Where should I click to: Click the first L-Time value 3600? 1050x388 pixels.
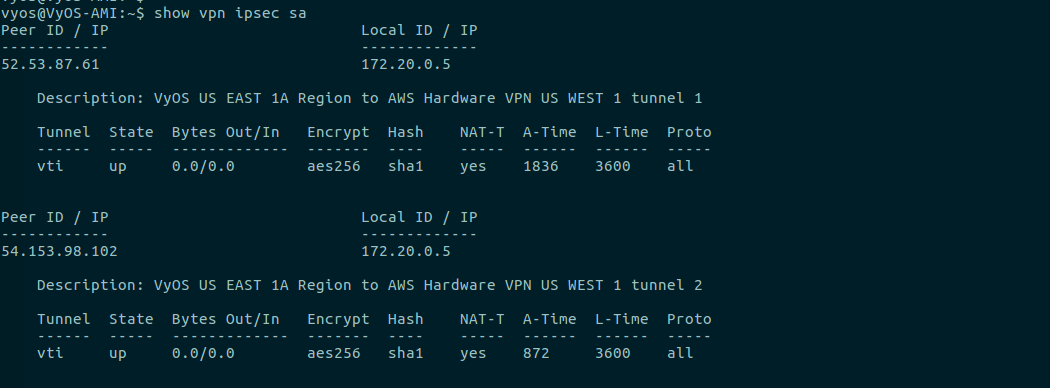(613, 166)
